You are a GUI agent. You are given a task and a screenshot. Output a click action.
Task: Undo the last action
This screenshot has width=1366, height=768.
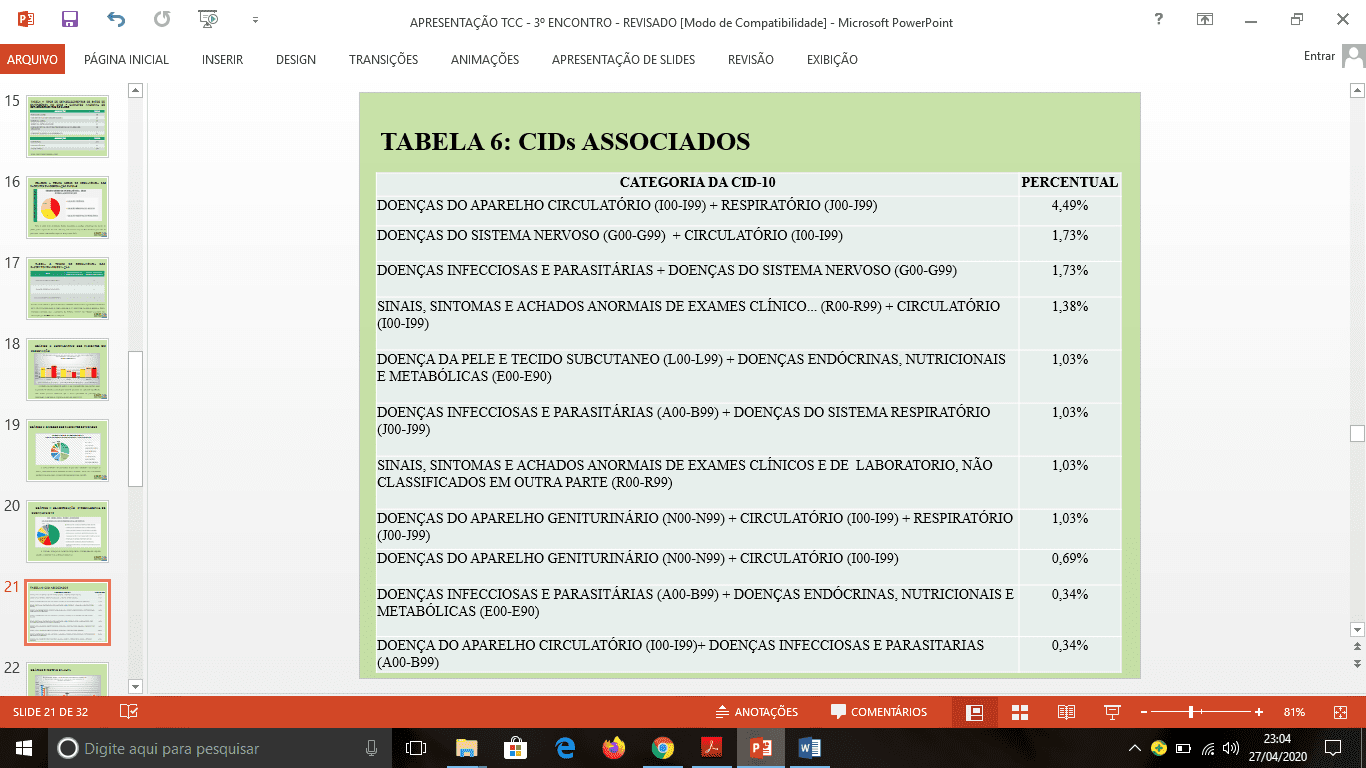click(116, 19)
